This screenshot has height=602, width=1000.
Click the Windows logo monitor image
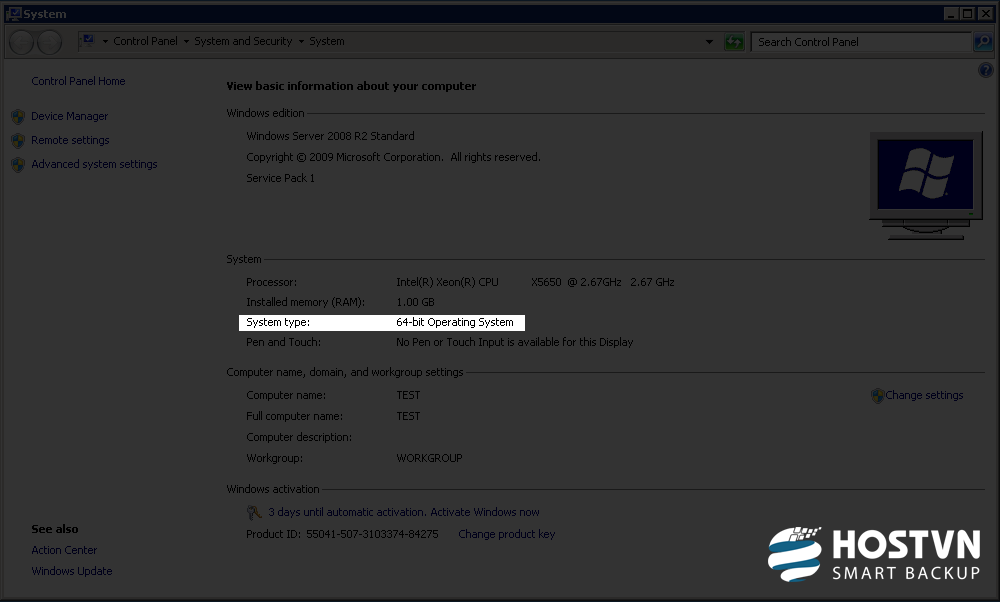coord(925,186)
